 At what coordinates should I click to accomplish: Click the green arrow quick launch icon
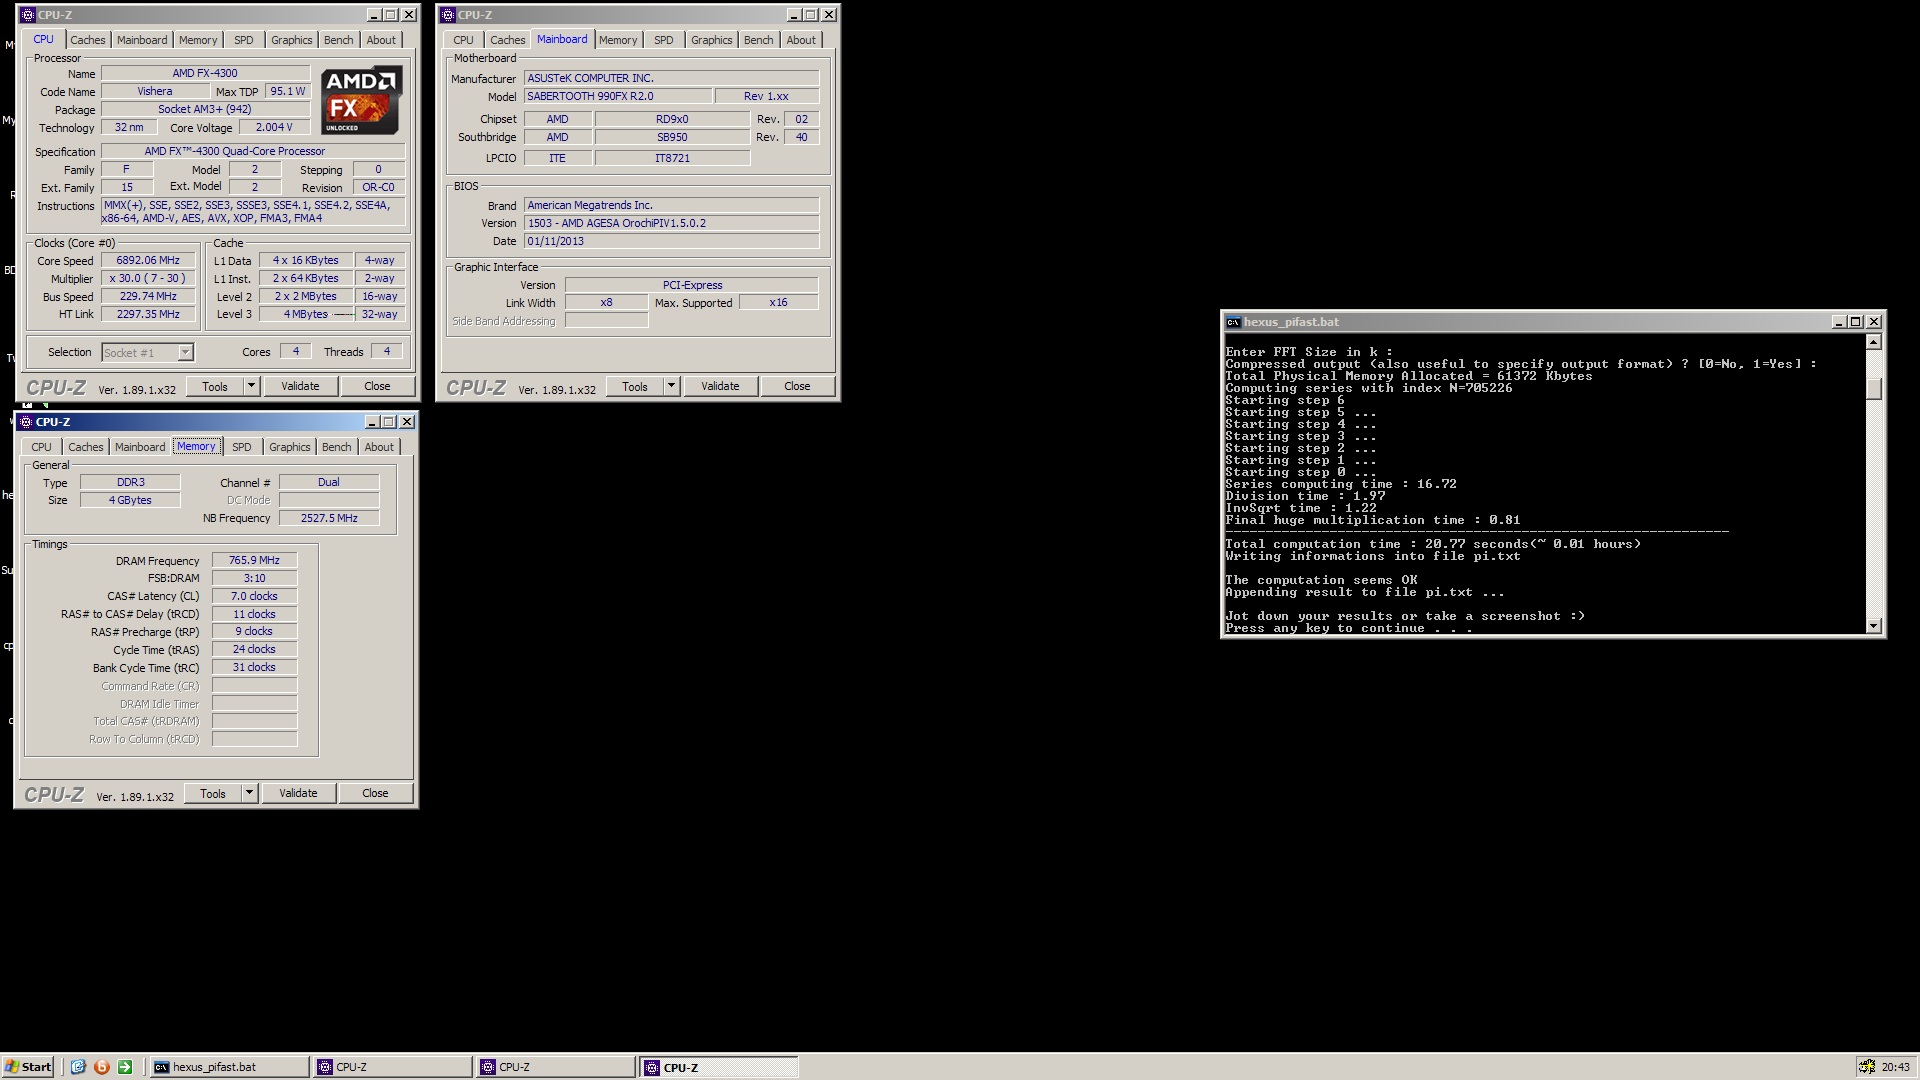coord(125,1067)
